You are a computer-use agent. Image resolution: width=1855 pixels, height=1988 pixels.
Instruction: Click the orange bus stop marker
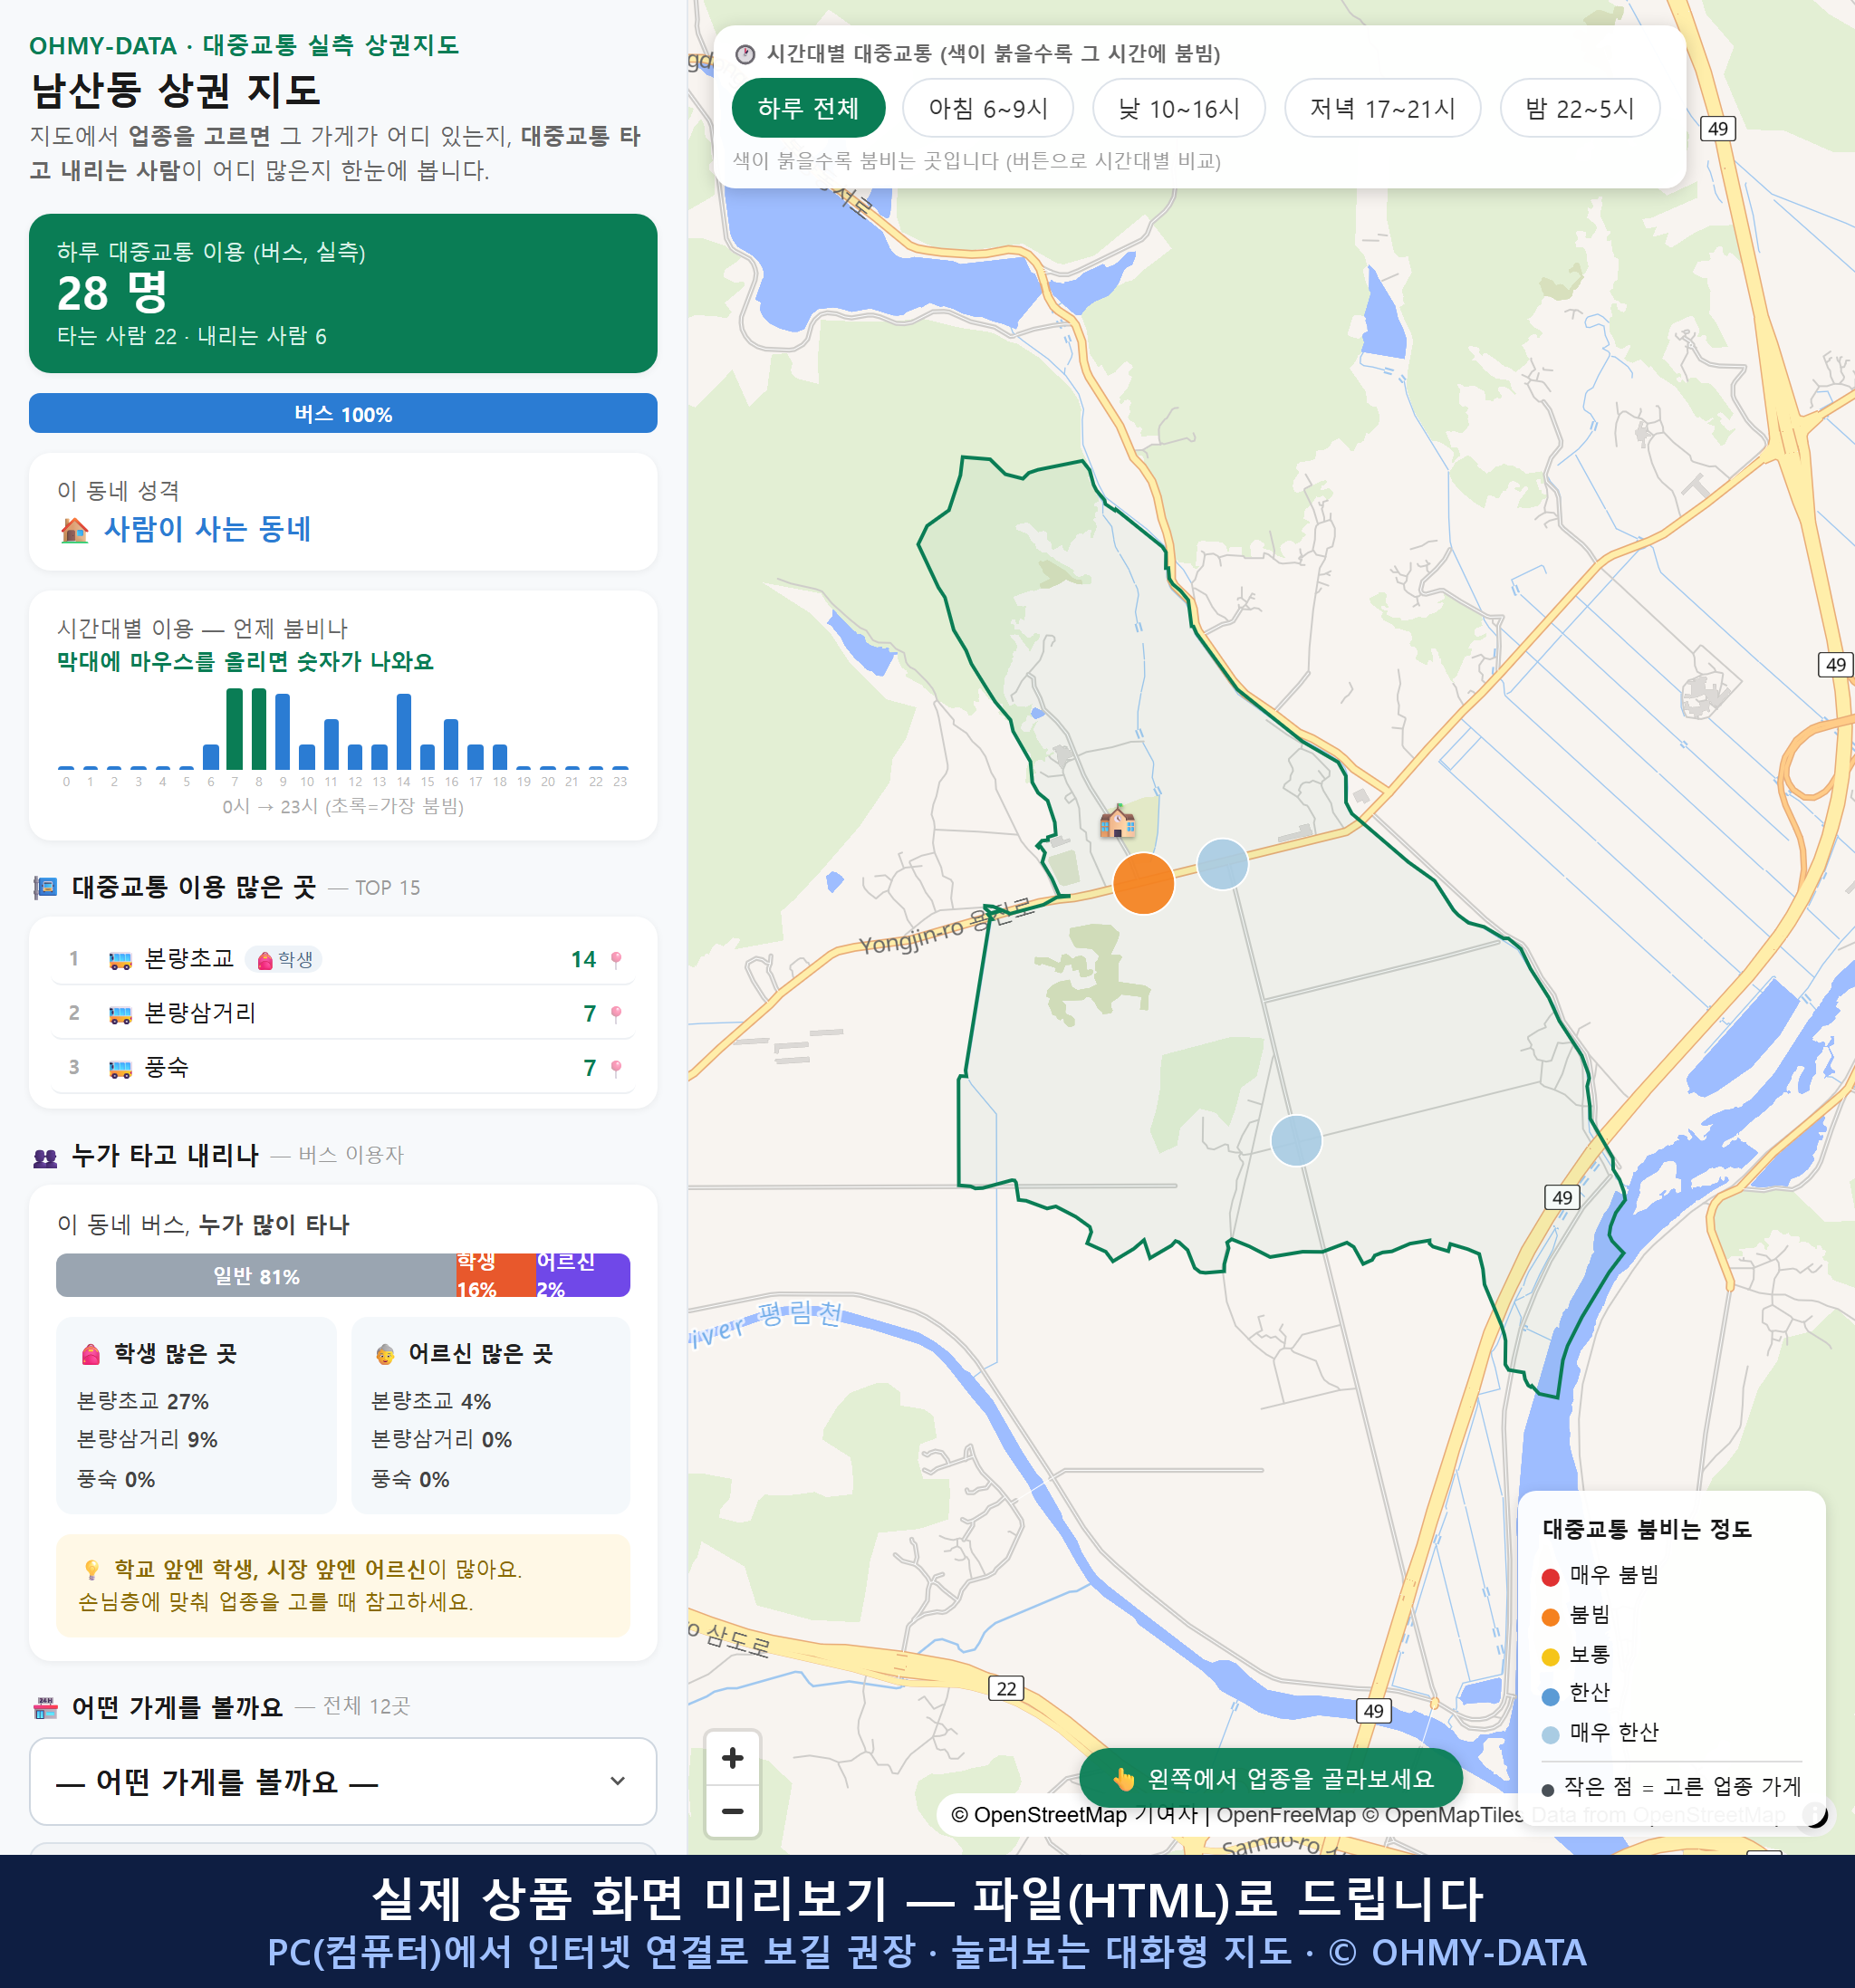[1143, 884]
